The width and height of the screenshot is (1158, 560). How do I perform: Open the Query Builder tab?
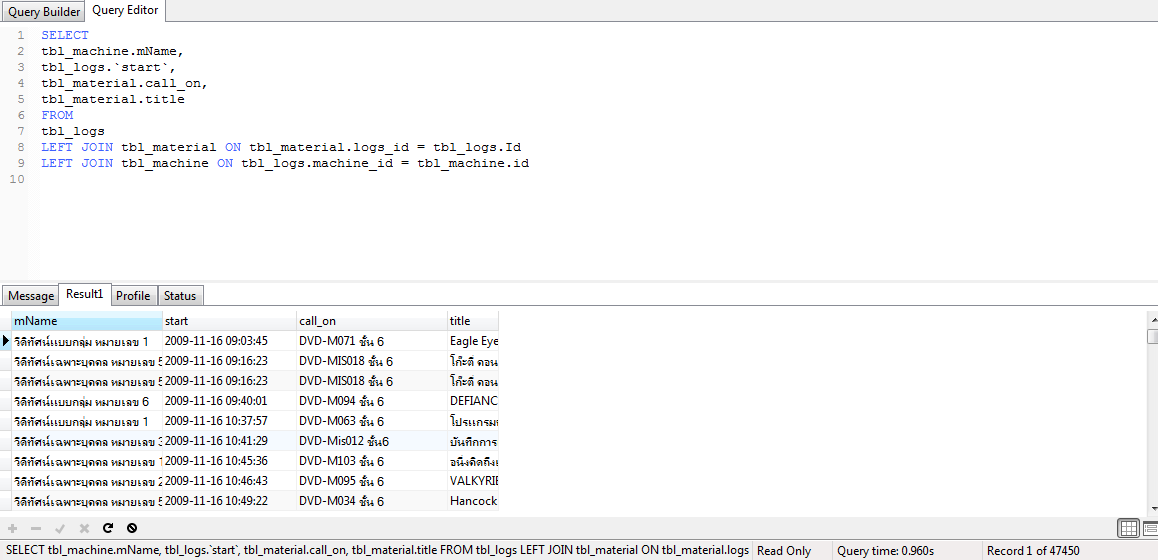pyautogui.click(x=44, y=12)
